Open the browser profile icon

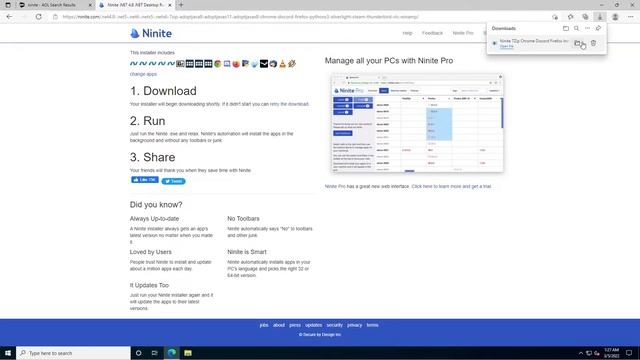(615, 17)
